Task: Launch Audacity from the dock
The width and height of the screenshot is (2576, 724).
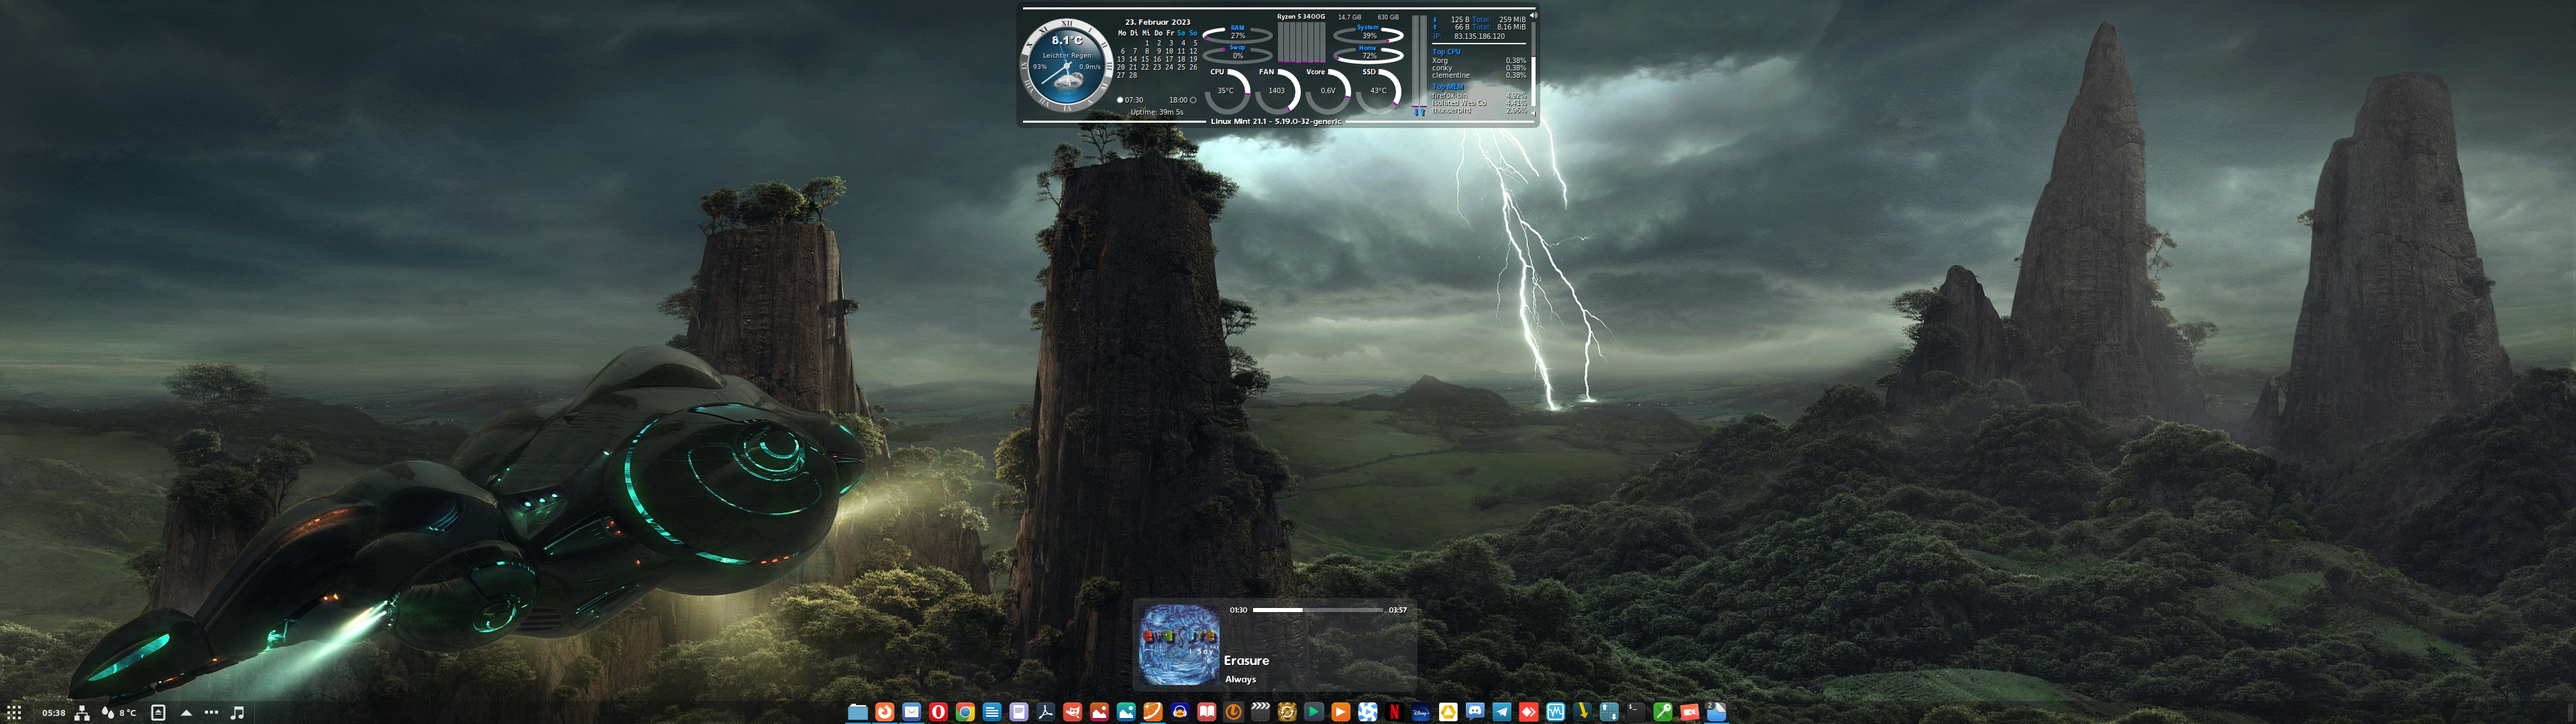Action: pyautogui.click(x=1180, y=712)
